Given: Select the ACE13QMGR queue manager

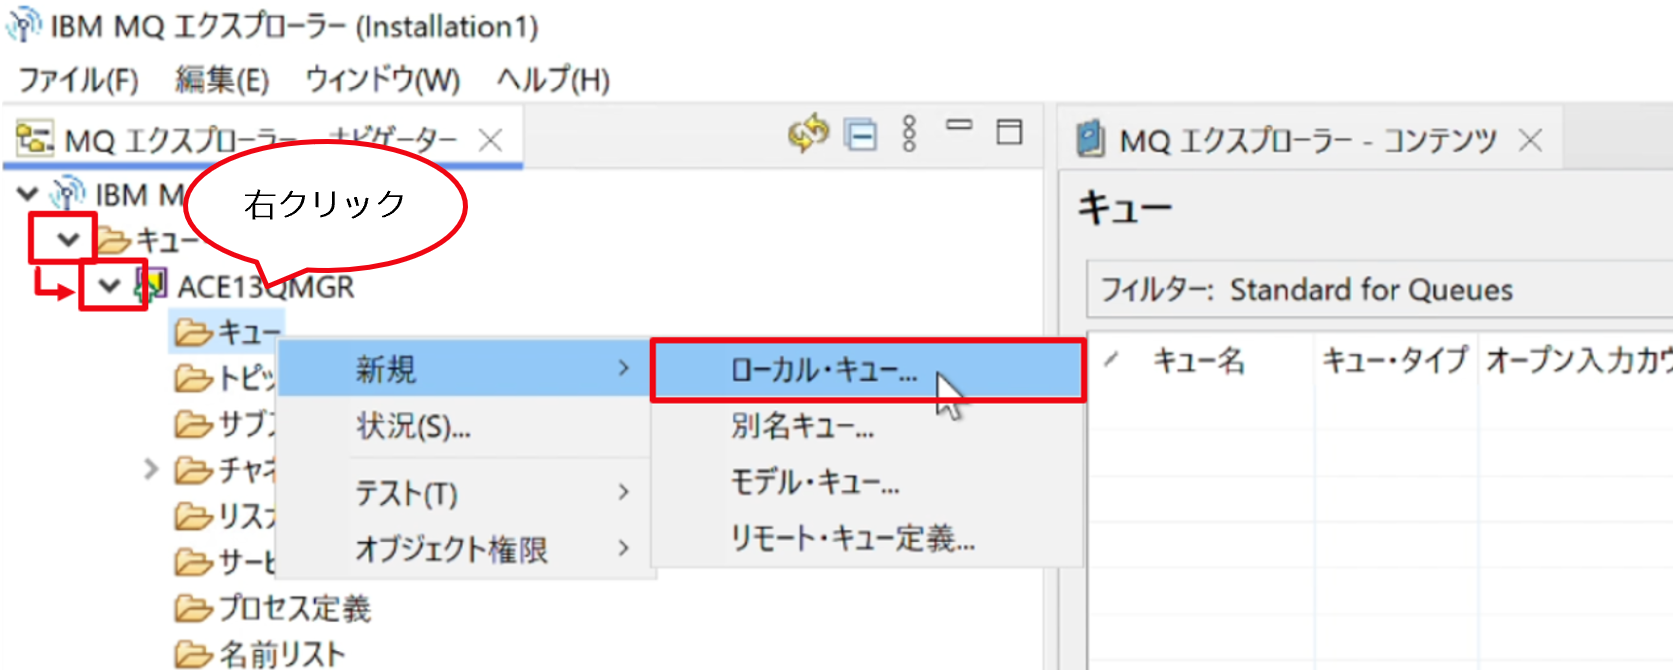Looking at the screenshot, I should coord(266,287).
